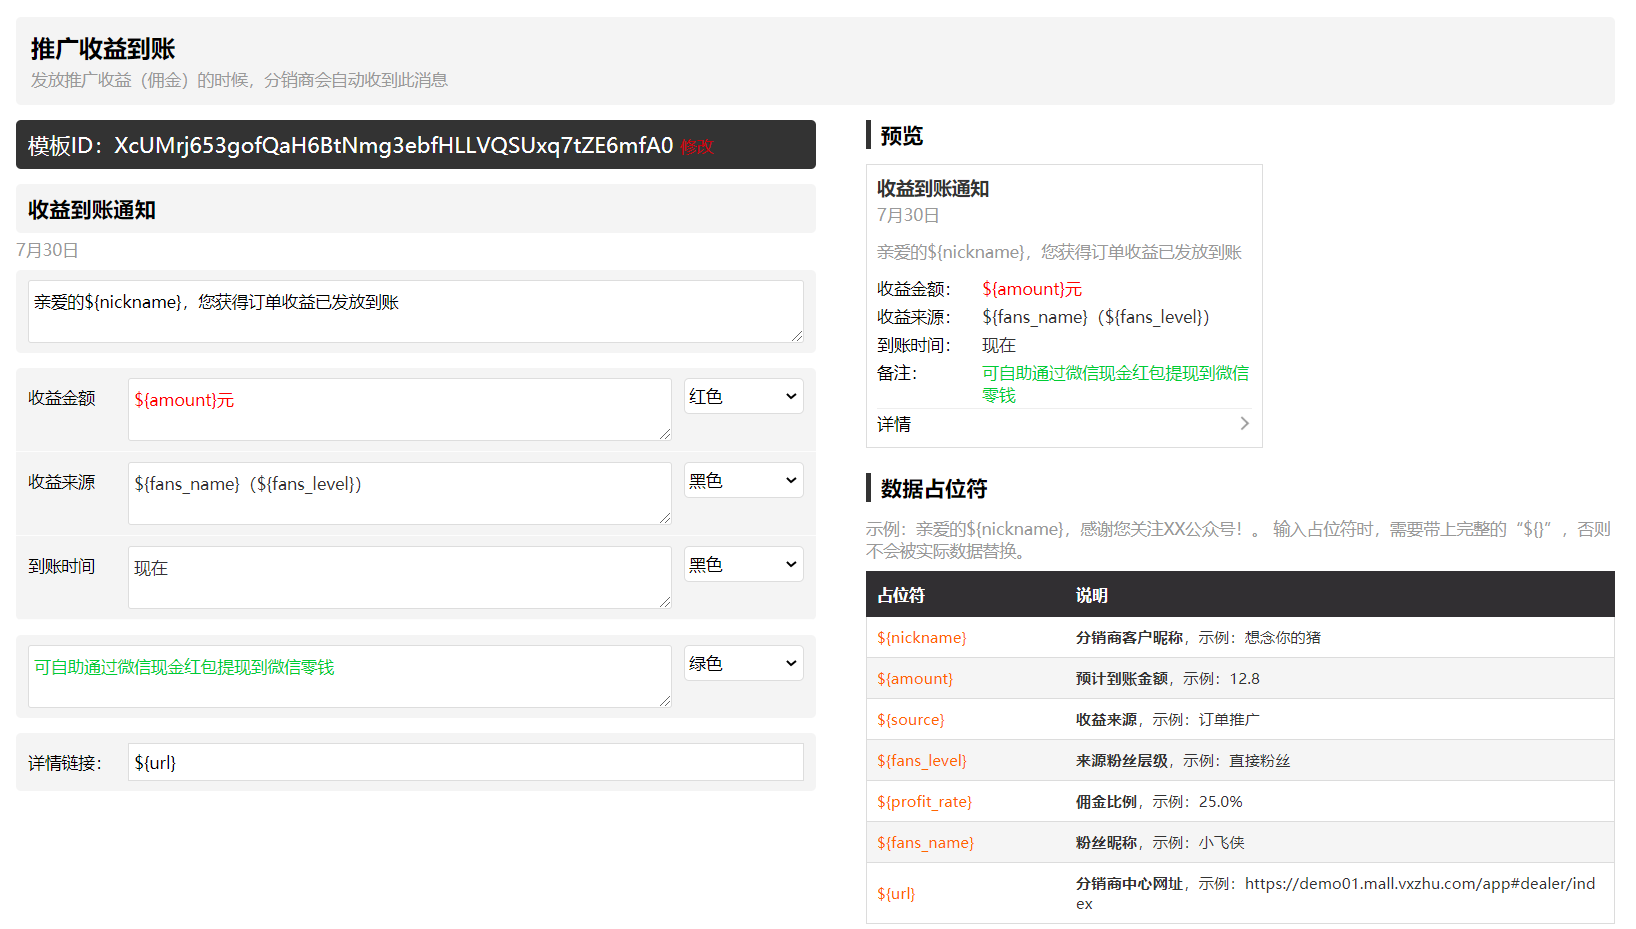Open the remark color dropdown showing 绿色
This screenshot has width=1636, height=929.
[743, 664]
